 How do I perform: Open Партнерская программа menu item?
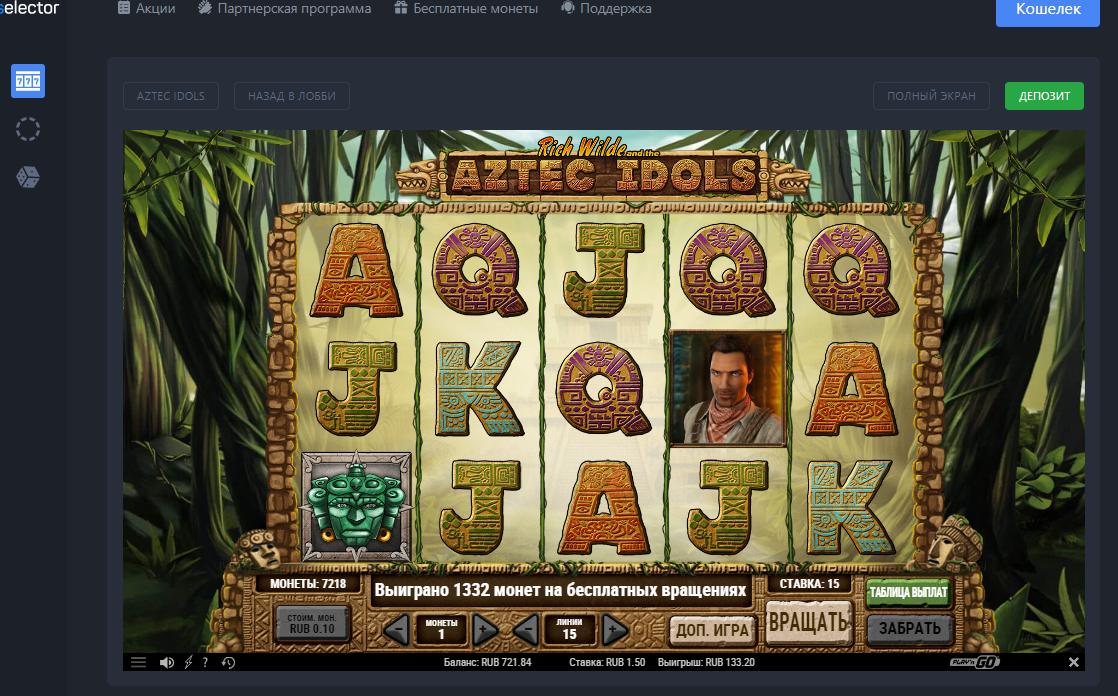[284, 9]
